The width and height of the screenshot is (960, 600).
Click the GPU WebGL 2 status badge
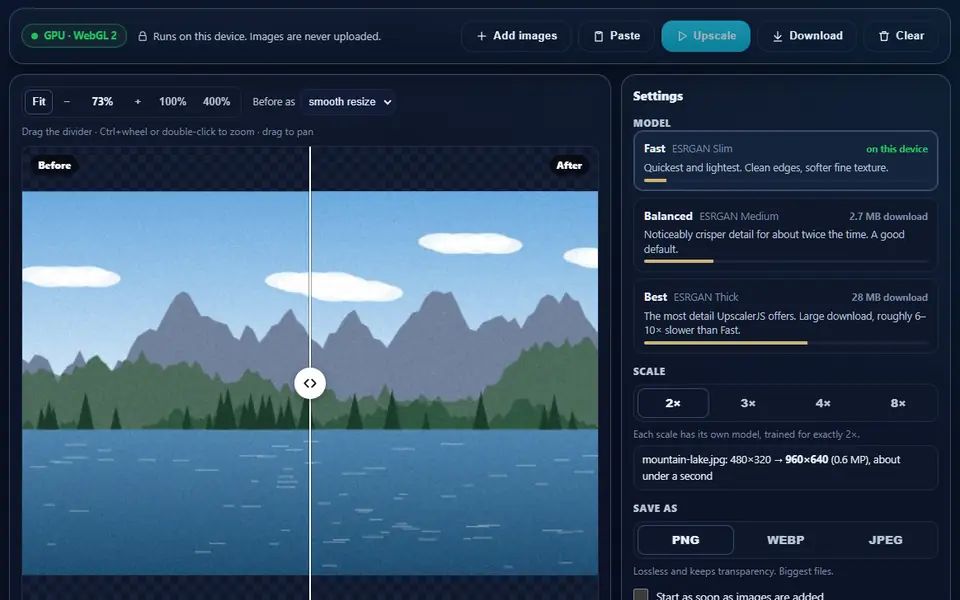pyautogui.click(x=74, y=36)
